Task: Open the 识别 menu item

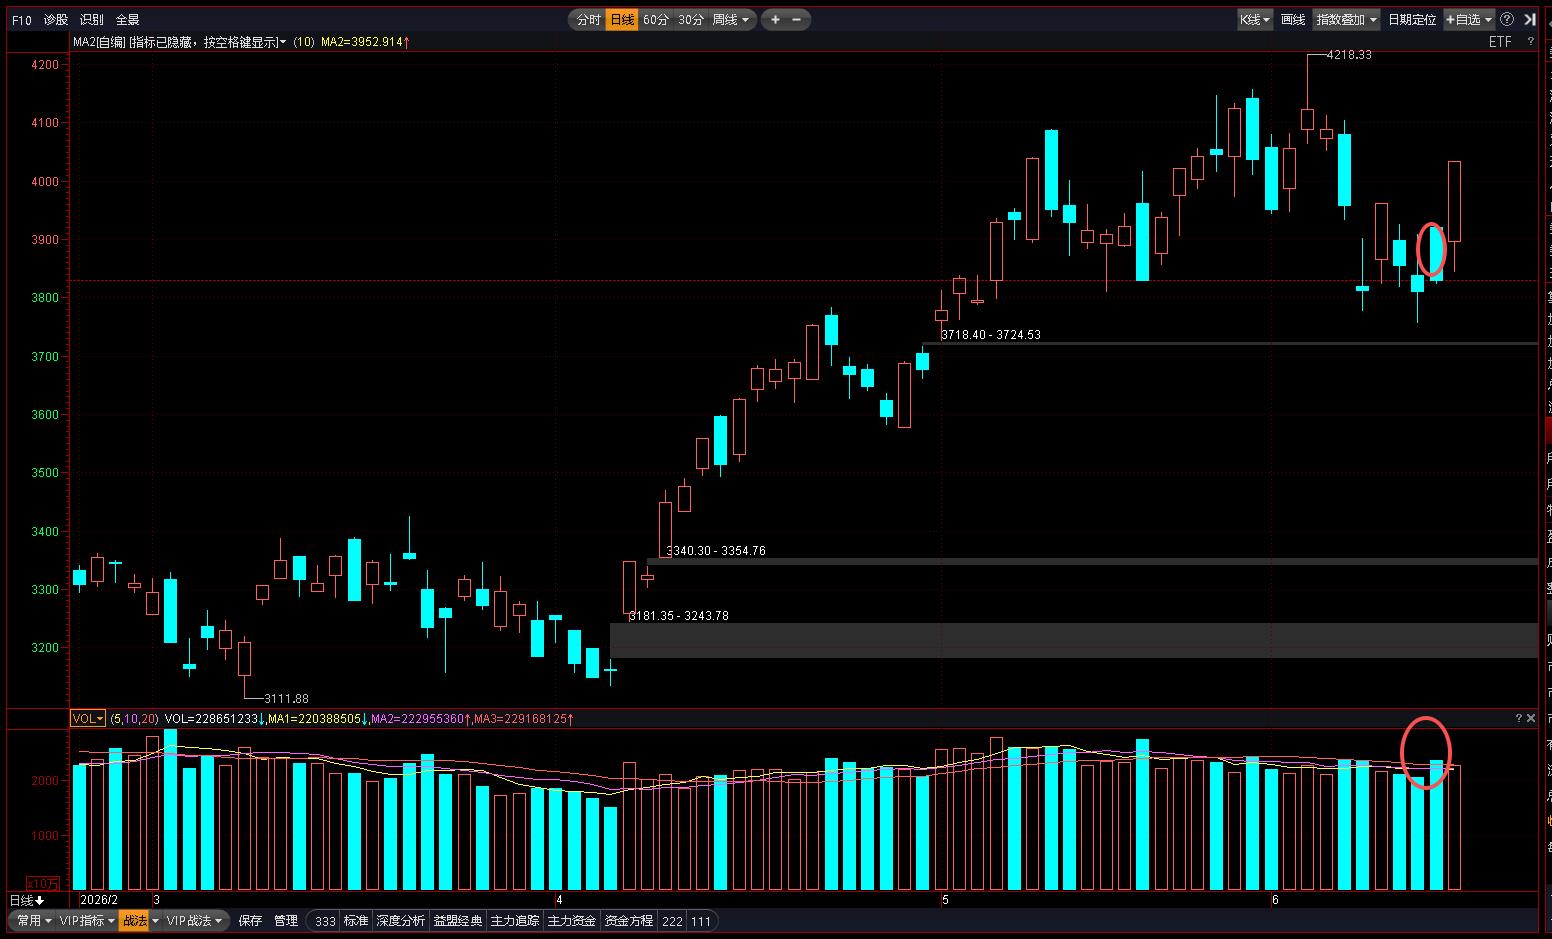Action: (x=91, y=20)
